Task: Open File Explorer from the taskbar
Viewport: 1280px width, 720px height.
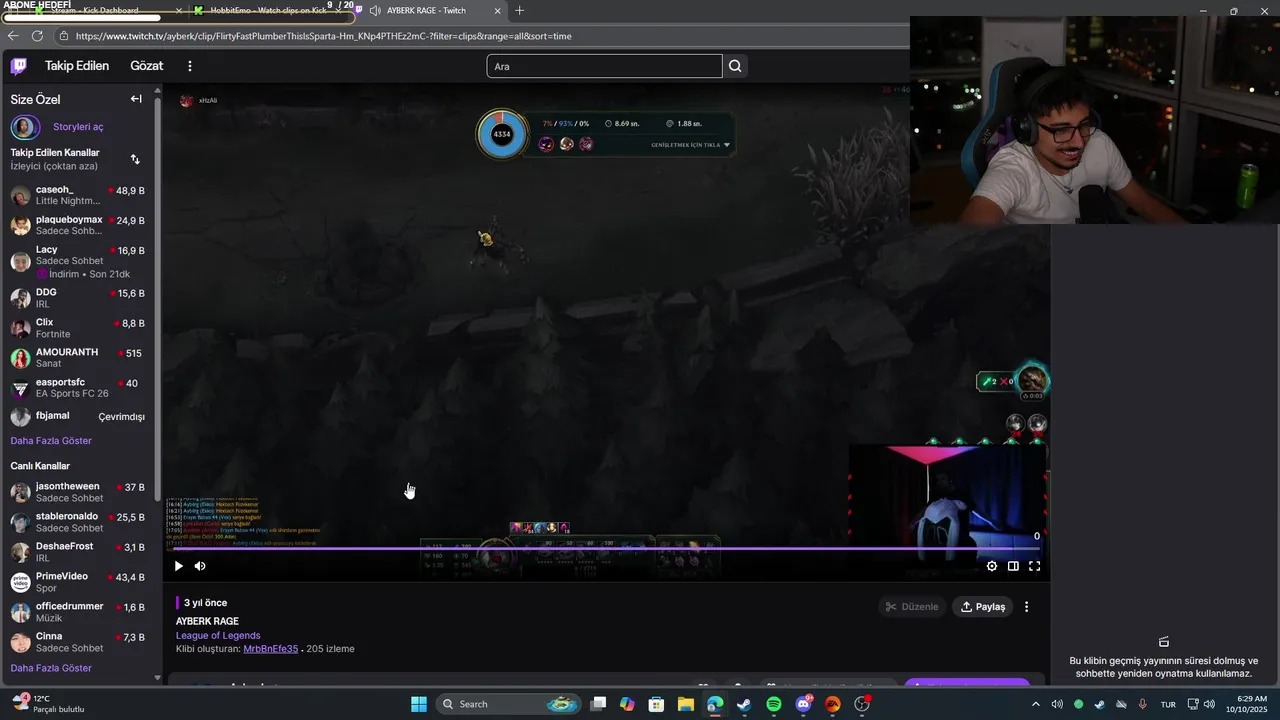Action: coord(686,704)
